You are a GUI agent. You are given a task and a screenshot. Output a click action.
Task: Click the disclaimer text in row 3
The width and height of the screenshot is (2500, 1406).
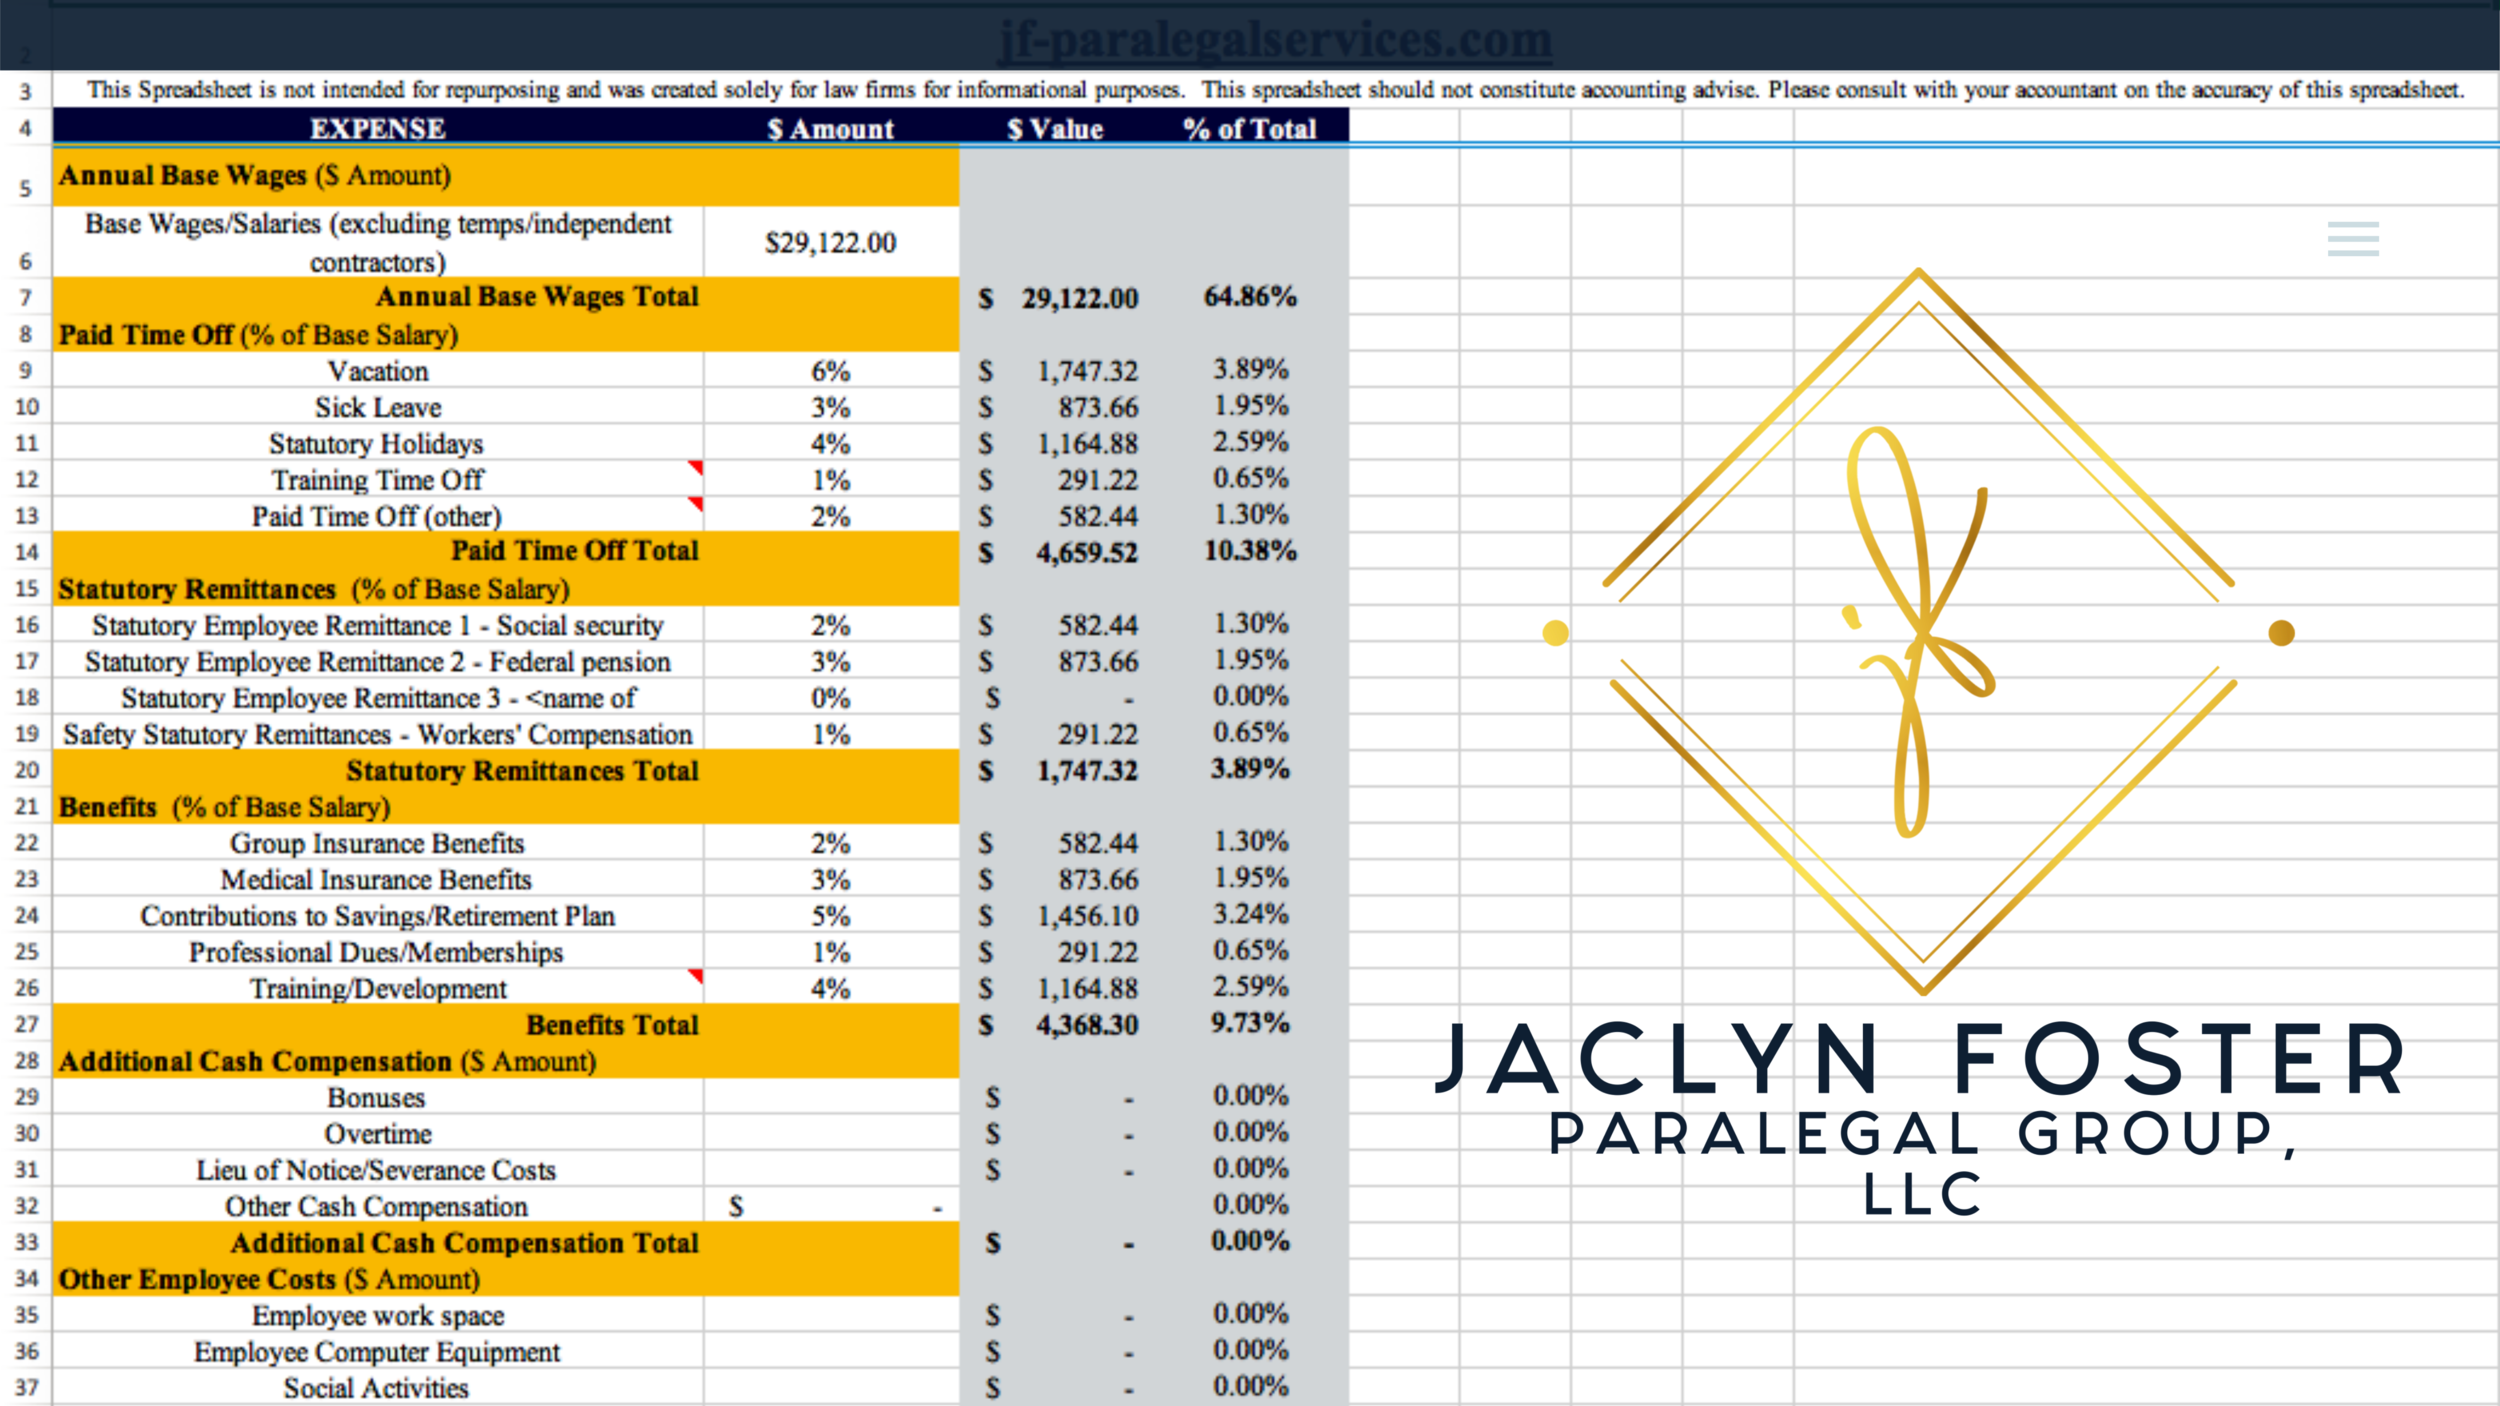[x=1275, y=90]
